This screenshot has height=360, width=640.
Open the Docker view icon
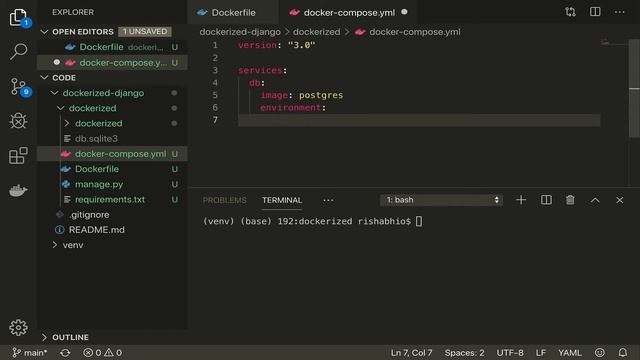coord(18,190)
